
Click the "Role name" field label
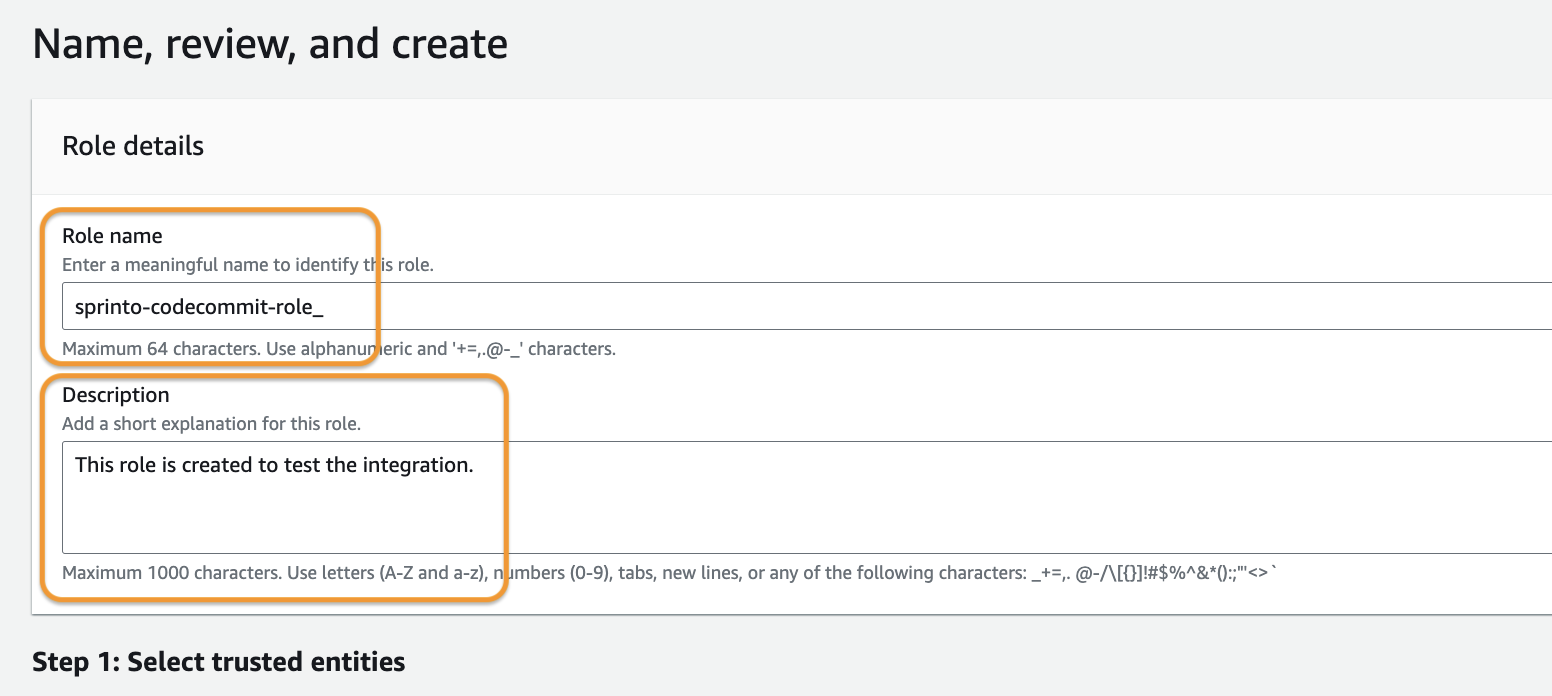[112, 236]
